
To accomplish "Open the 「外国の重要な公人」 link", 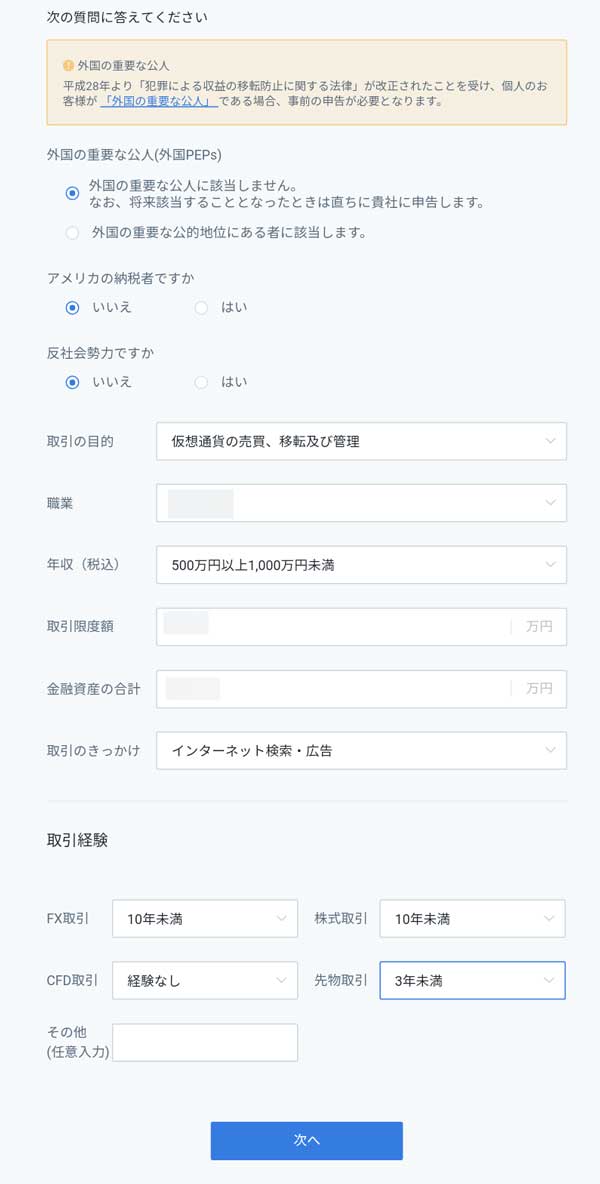I will [159, 100].
